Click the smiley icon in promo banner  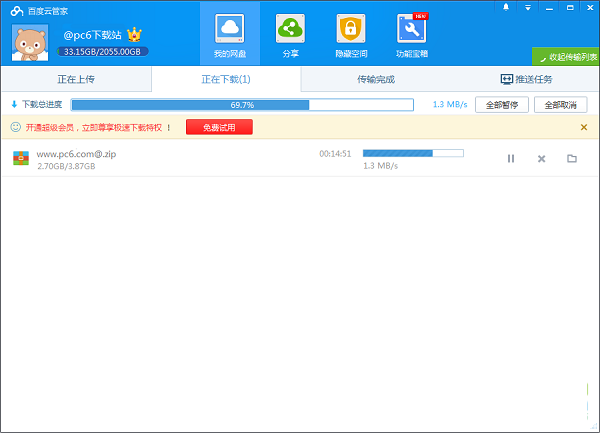coord(16,127)
